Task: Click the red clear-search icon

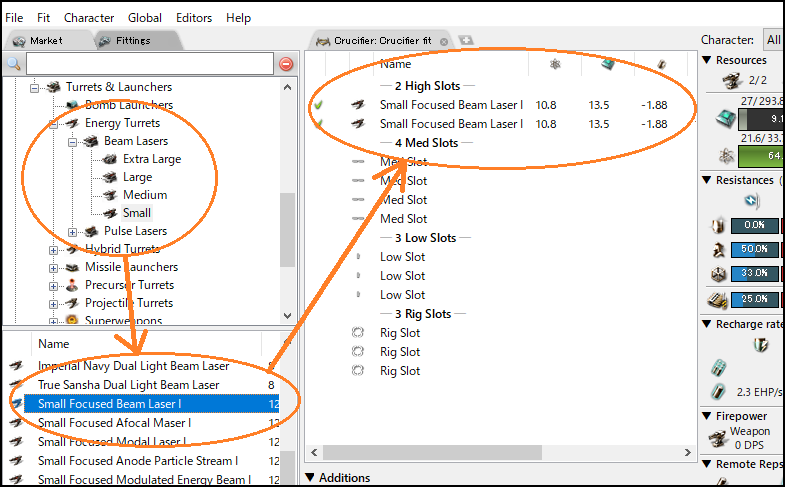Action: click(286, 64)
